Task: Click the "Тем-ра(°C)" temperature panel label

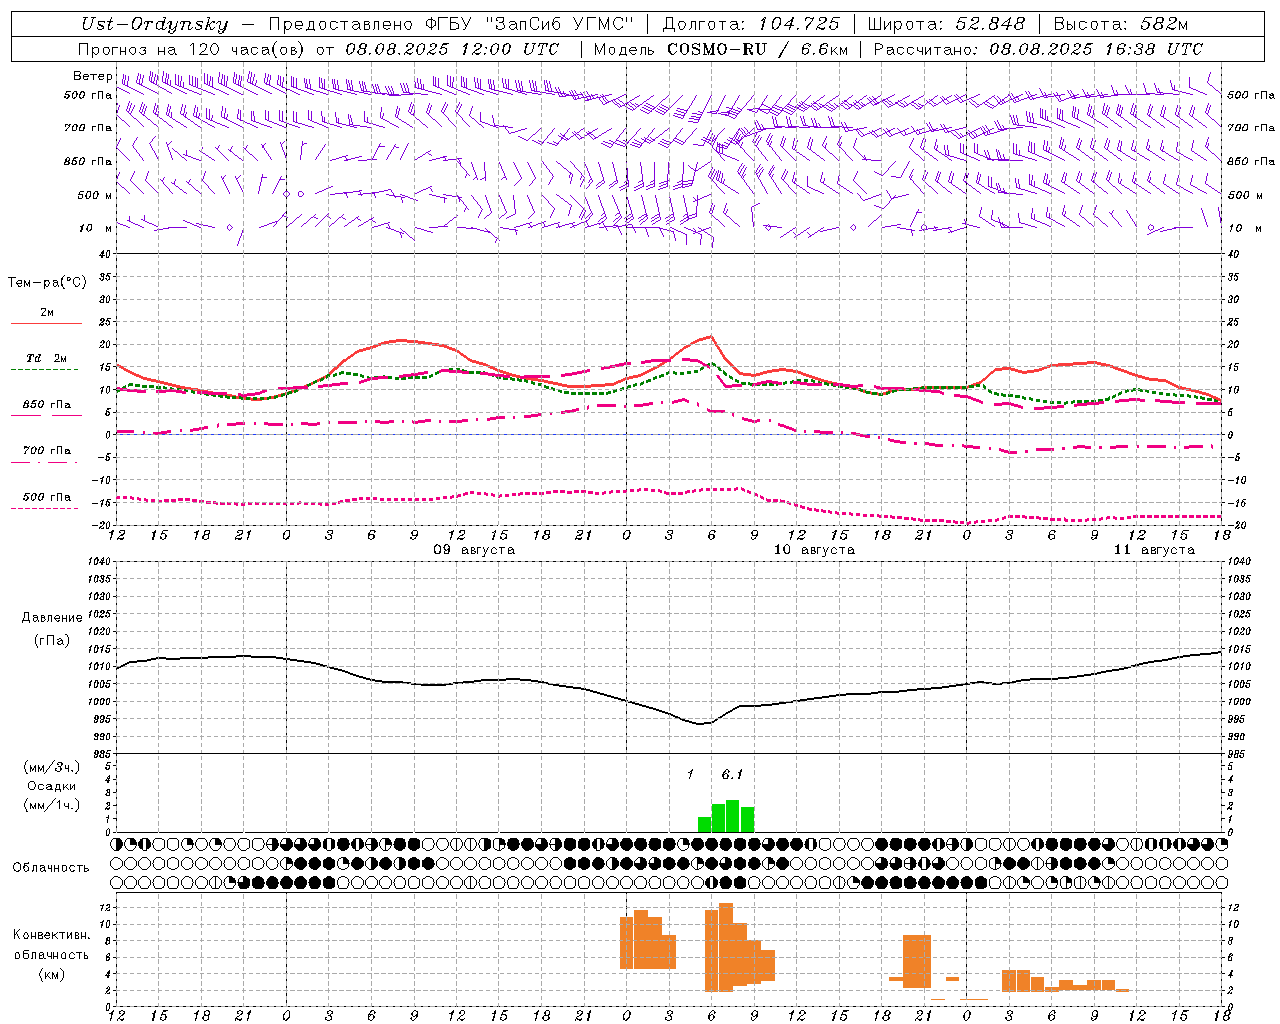Action: click(47, 283)
